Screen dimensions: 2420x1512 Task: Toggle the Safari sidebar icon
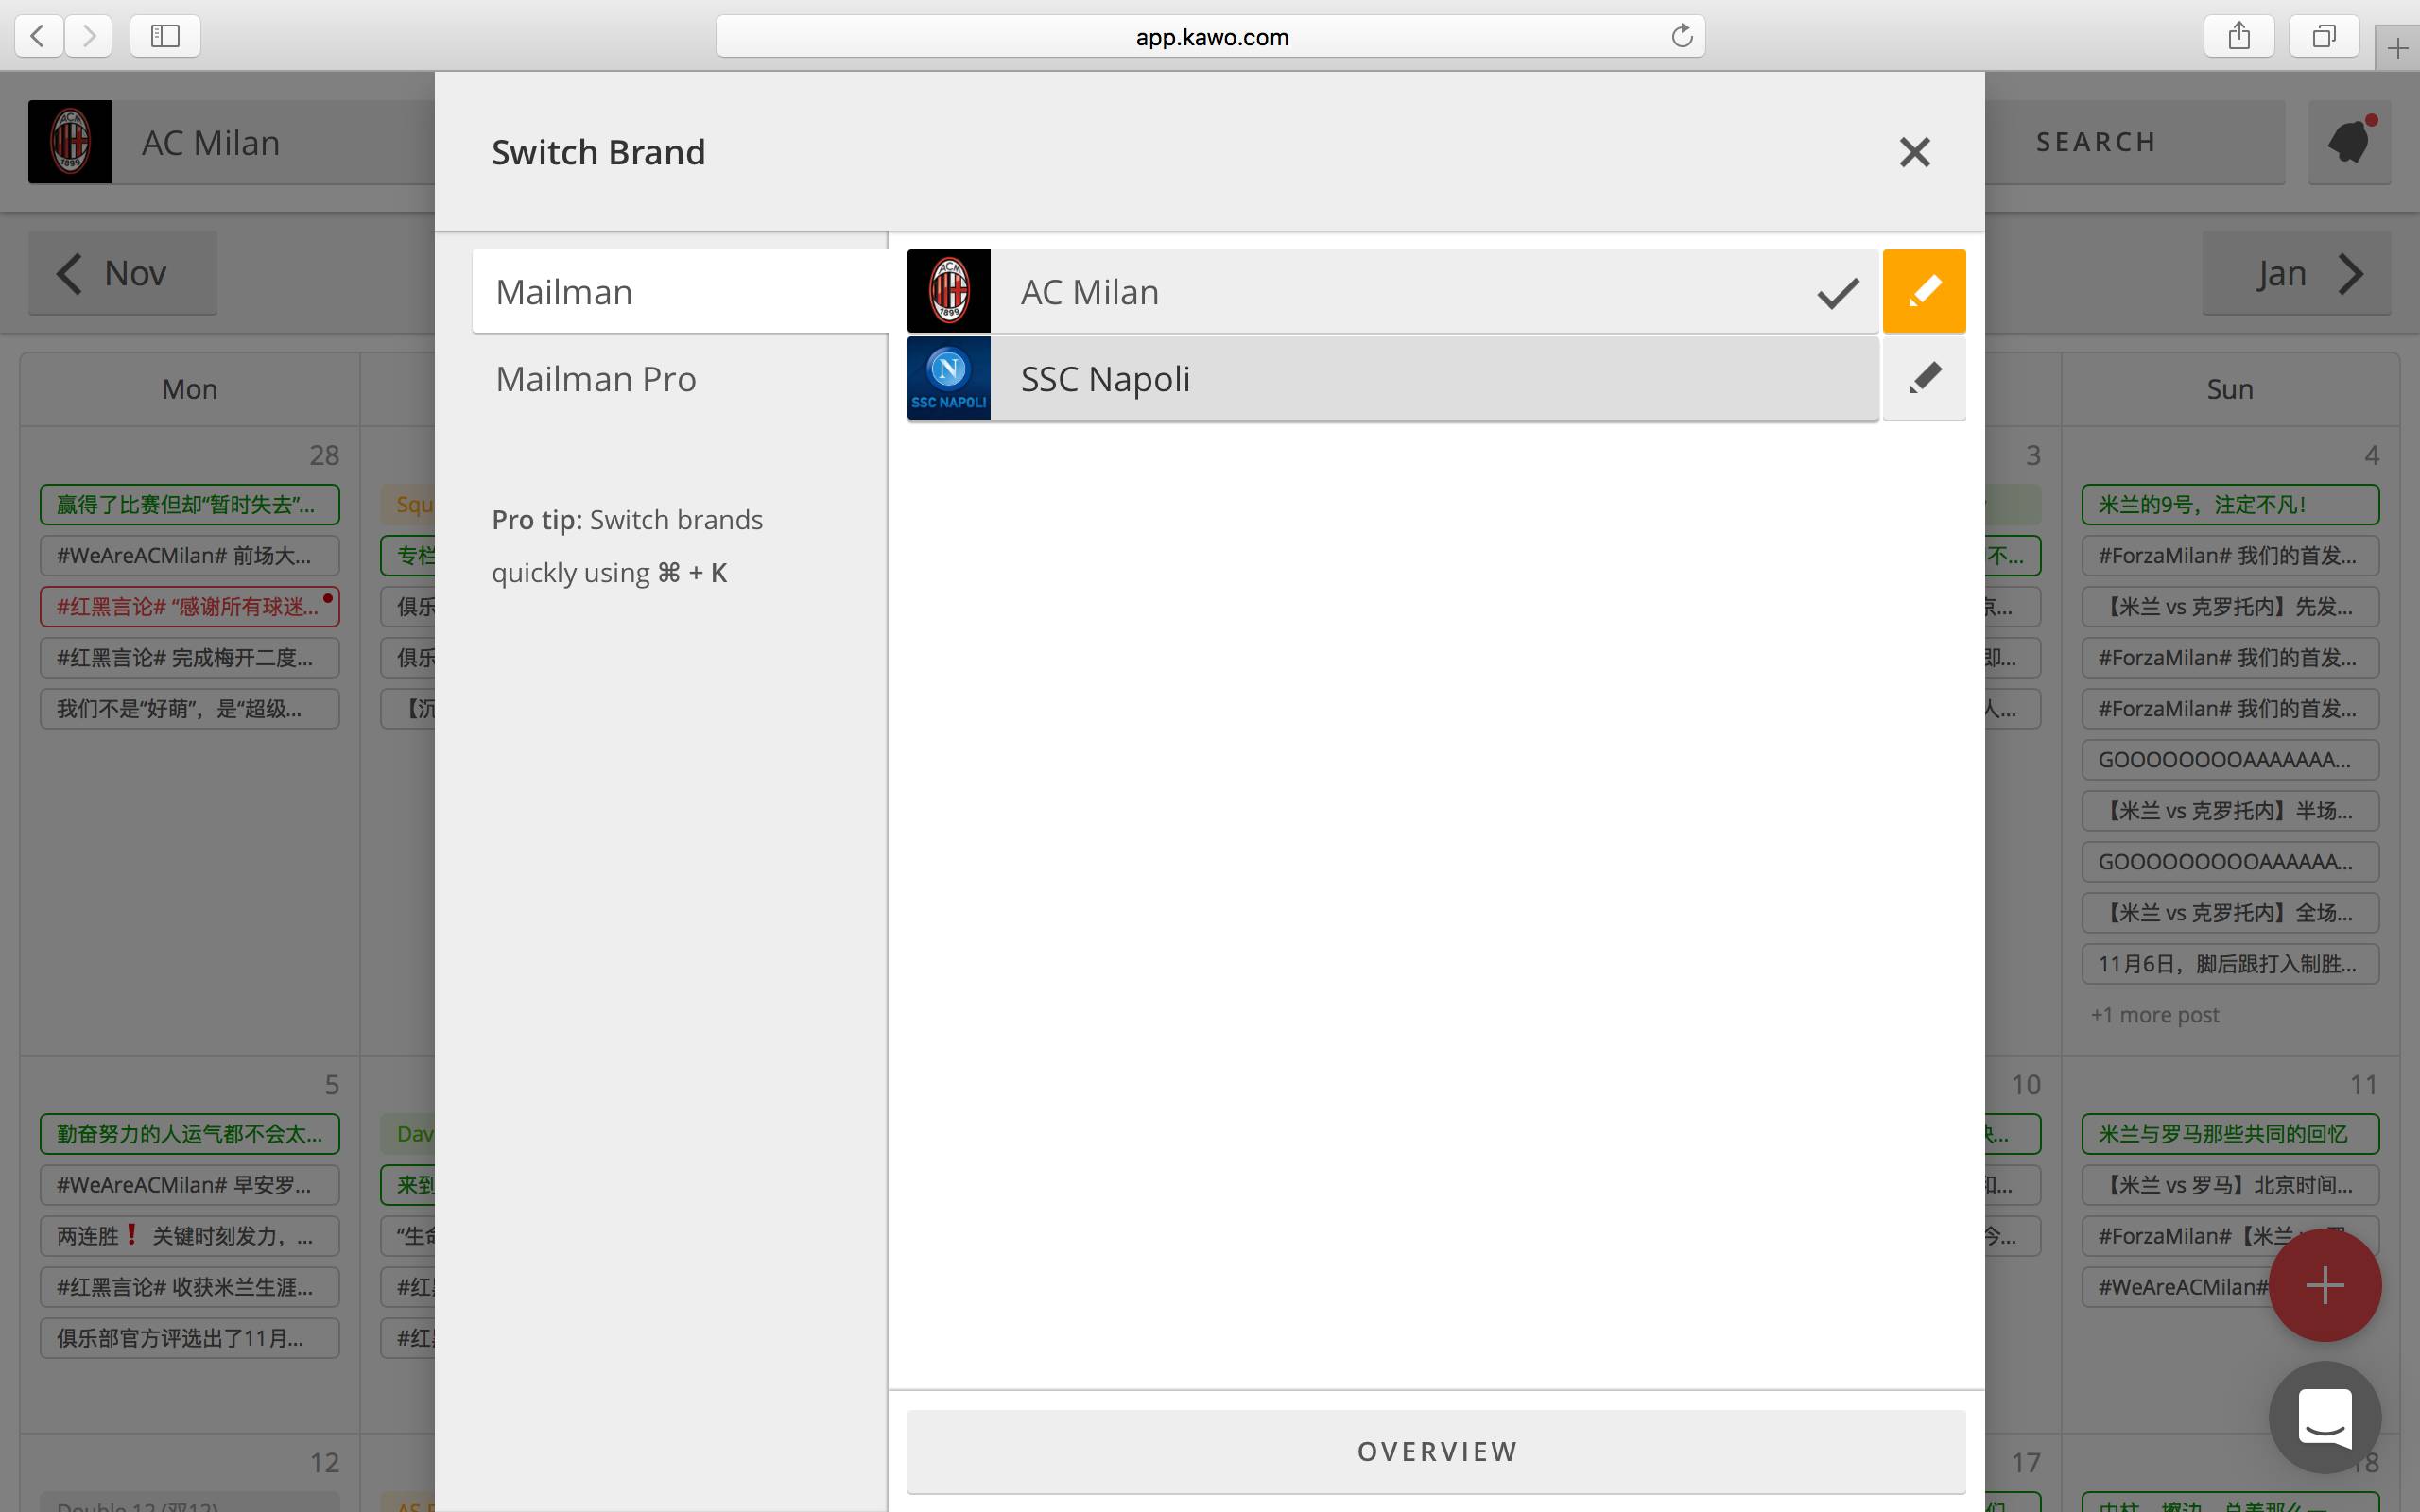(x=165, y=36)
